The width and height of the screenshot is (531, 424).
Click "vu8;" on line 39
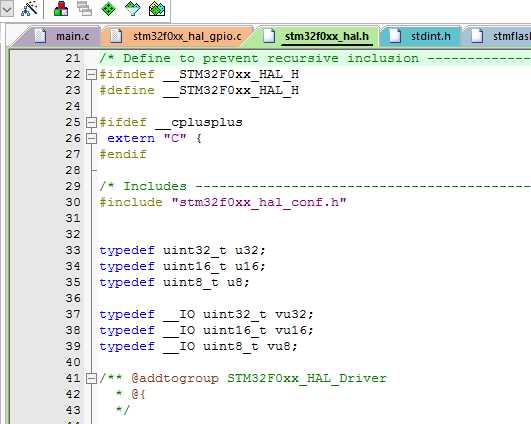282,346
